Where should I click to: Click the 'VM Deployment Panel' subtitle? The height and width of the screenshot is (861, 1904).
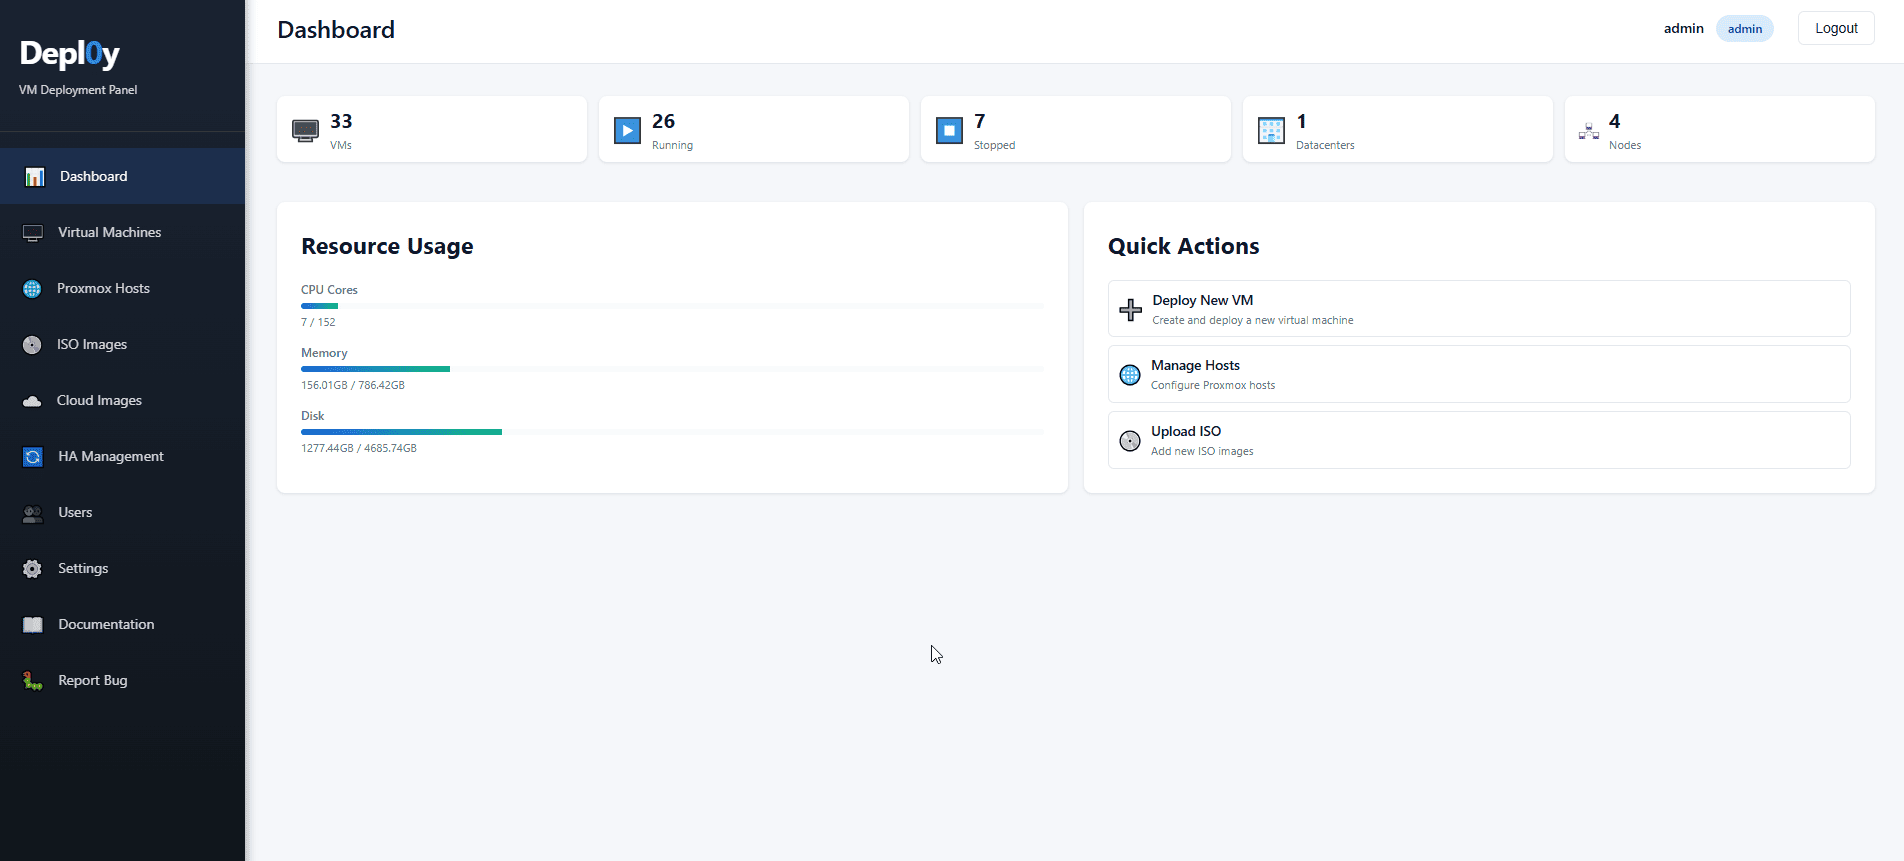[78, 90]
